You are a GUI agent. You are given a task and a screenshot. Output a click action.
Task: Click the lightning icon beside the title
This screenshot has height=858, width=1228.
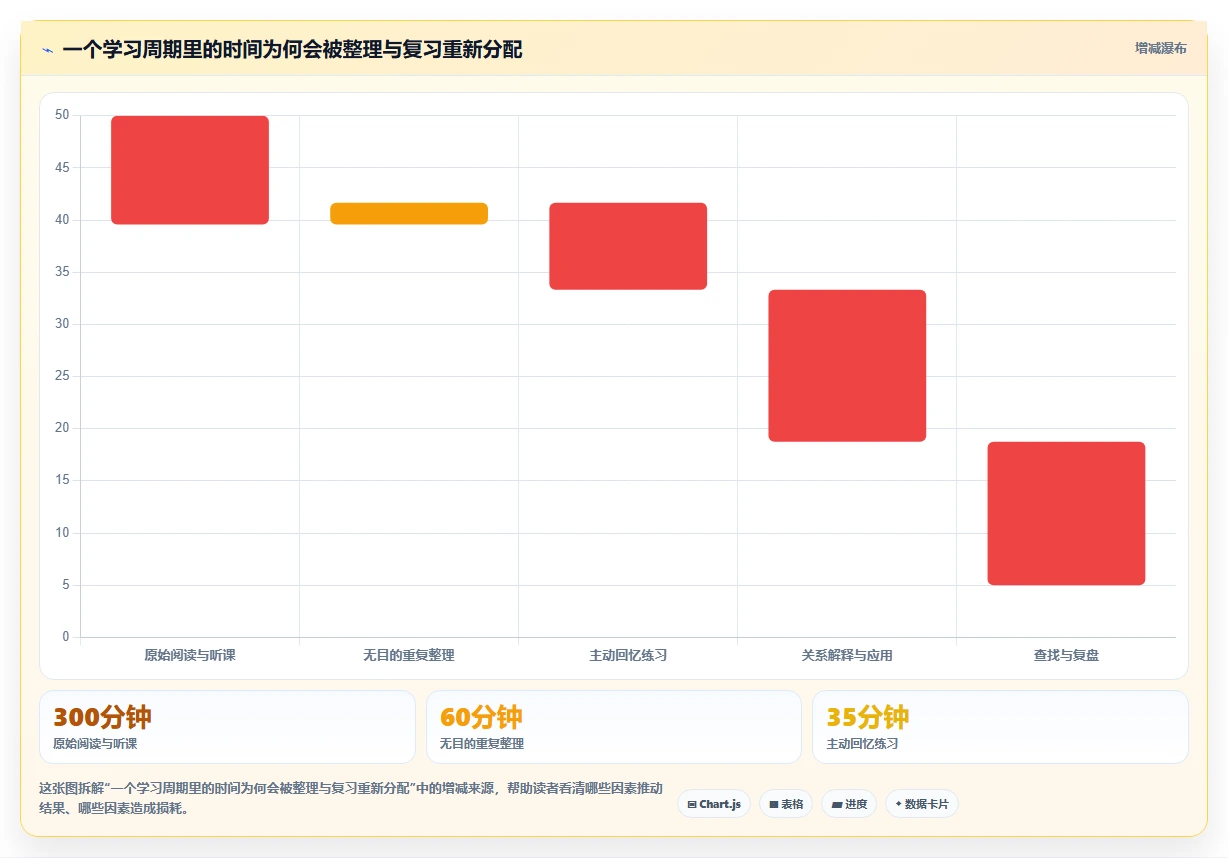[x=47, y=50]
